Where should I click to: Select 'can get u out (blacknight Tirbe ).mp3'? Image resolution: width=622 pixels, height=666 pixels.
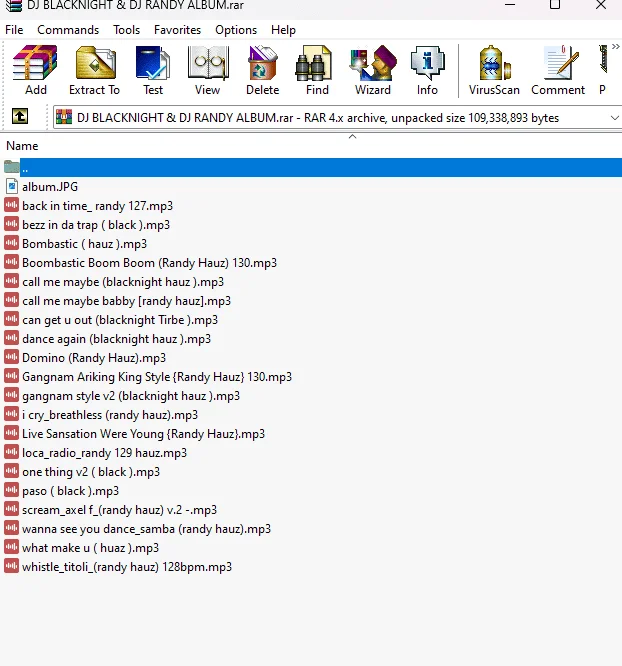click(120, 320)
